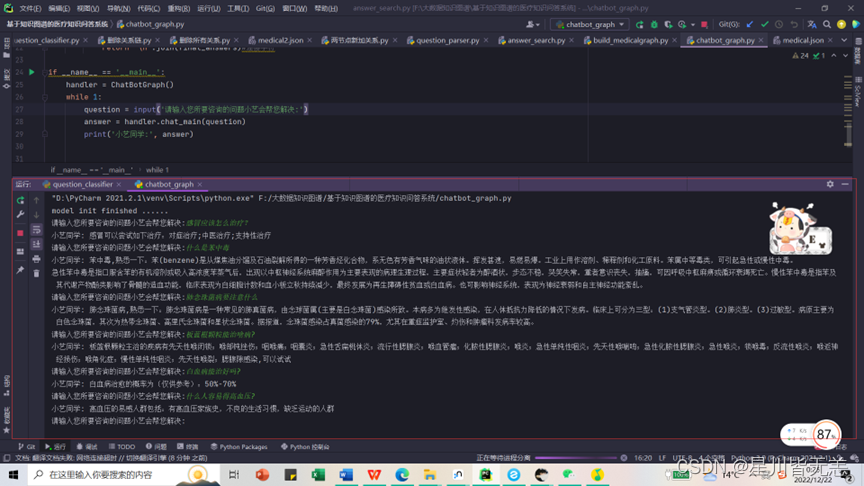This screenshot has width=864, height=486.
Task: Click Git commit green checkmark
Action: 764,24
